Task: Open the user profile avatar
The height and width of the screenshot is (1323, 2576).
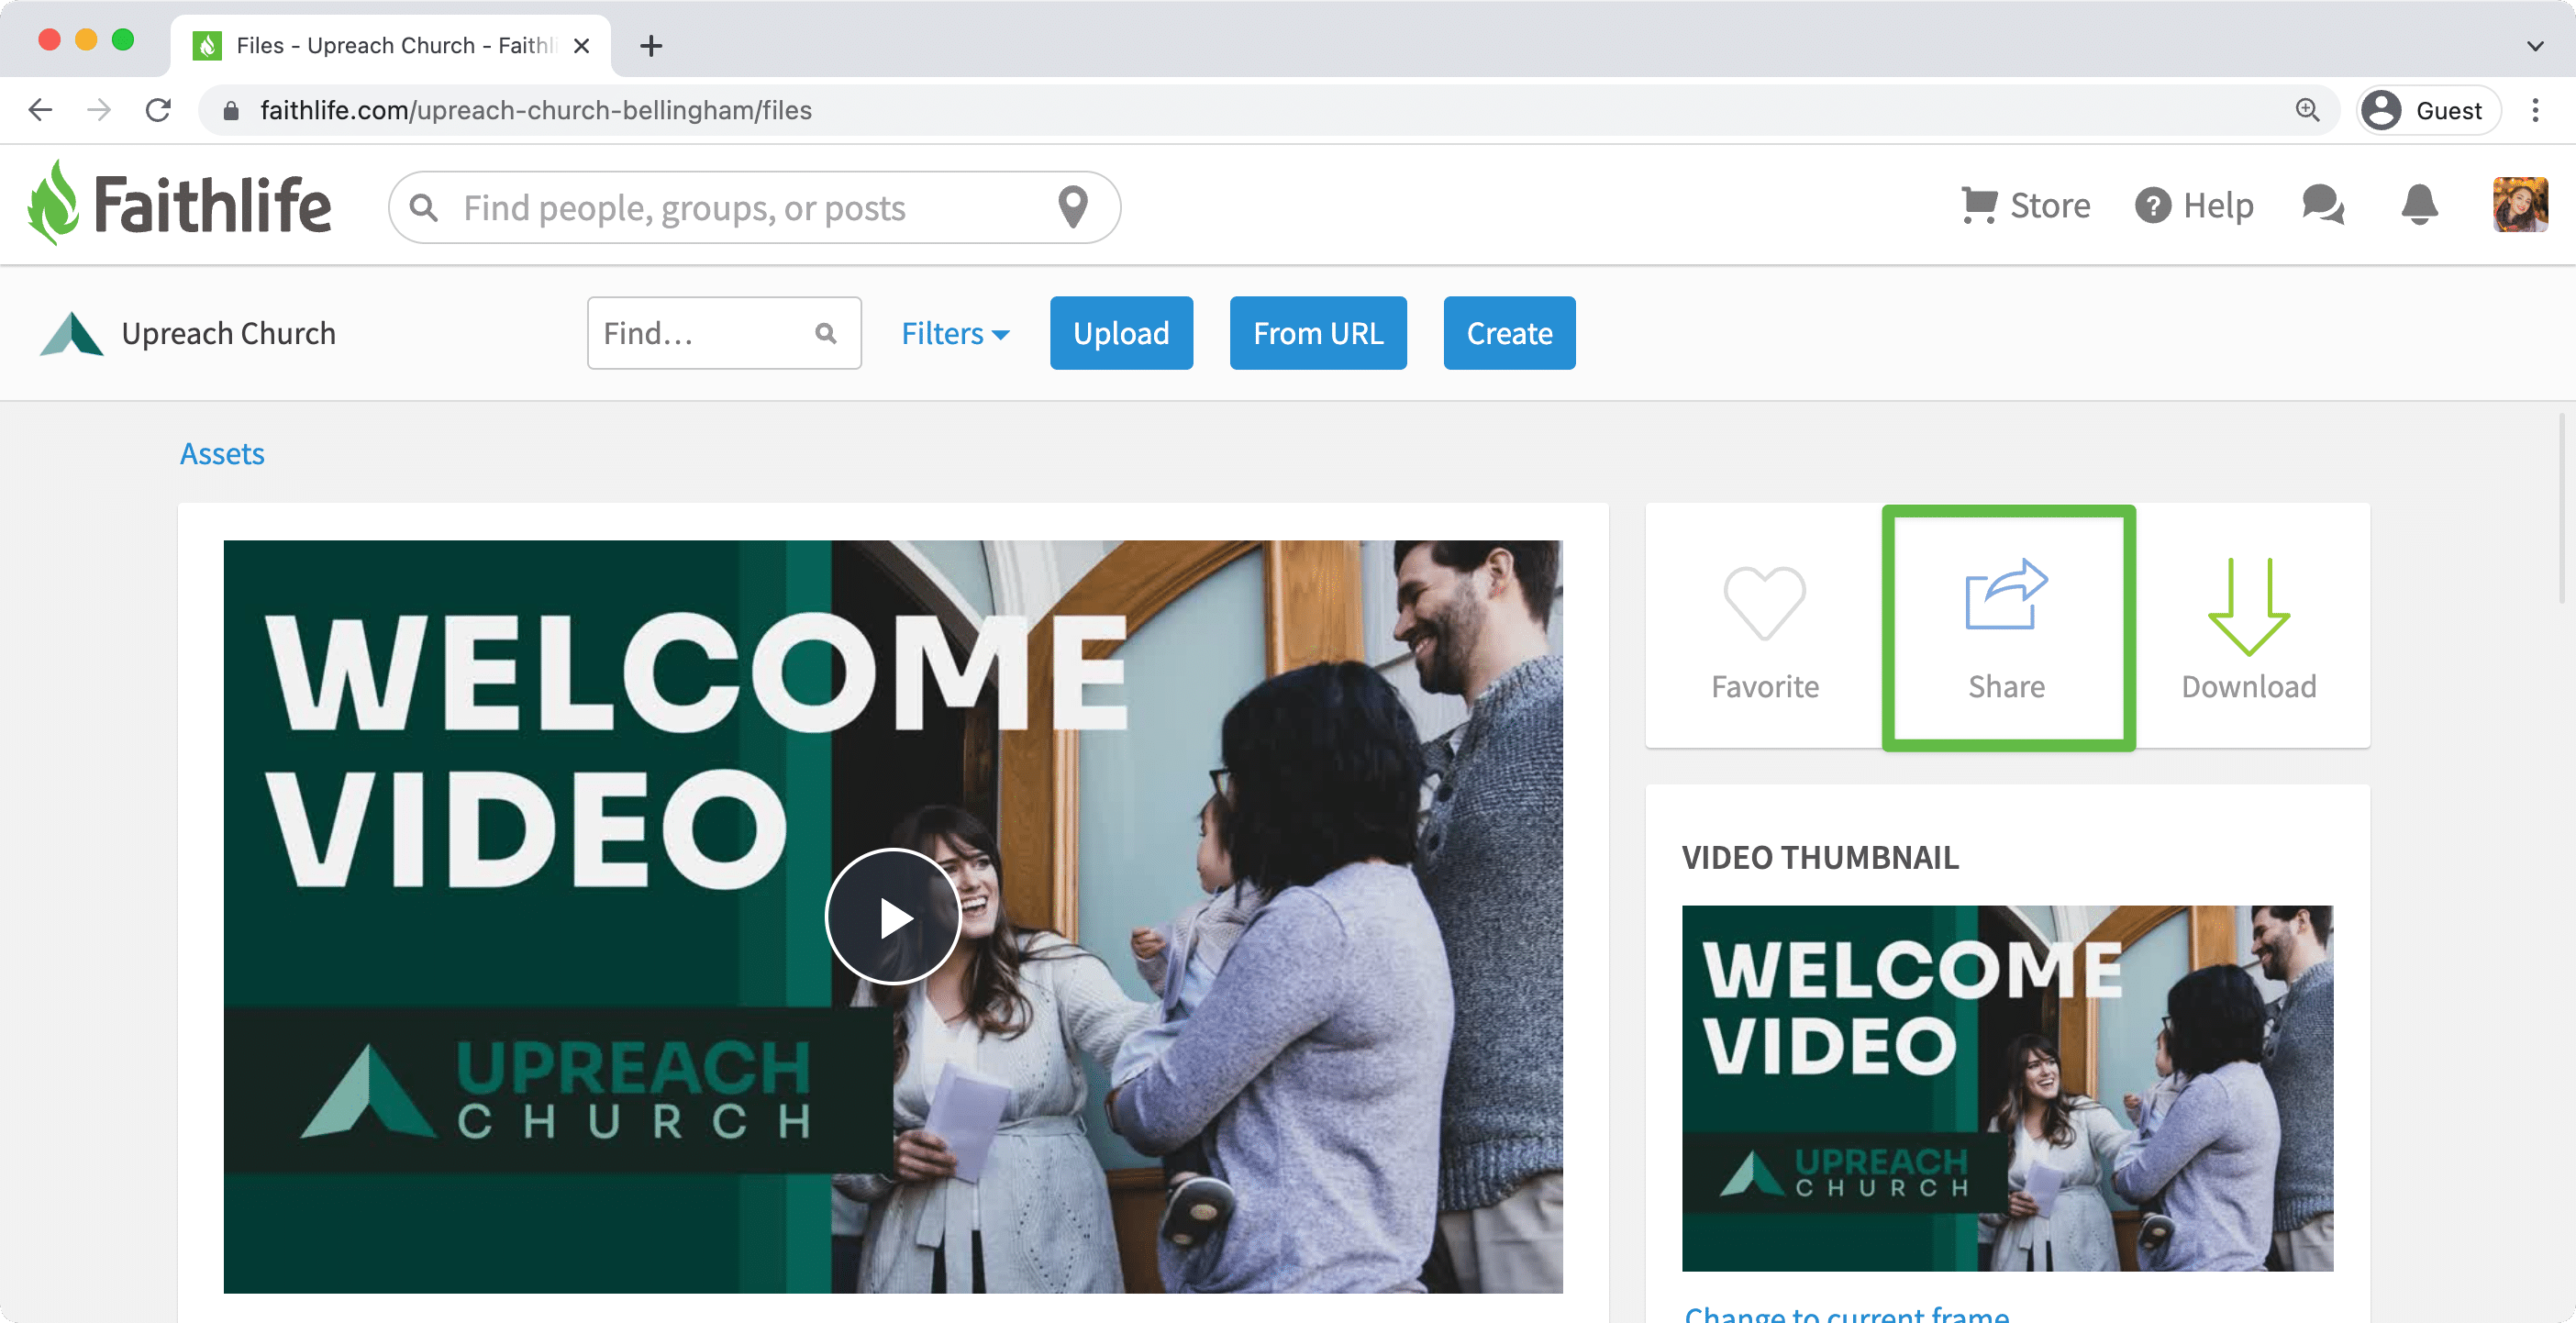Action: (x=2520, y=205)
